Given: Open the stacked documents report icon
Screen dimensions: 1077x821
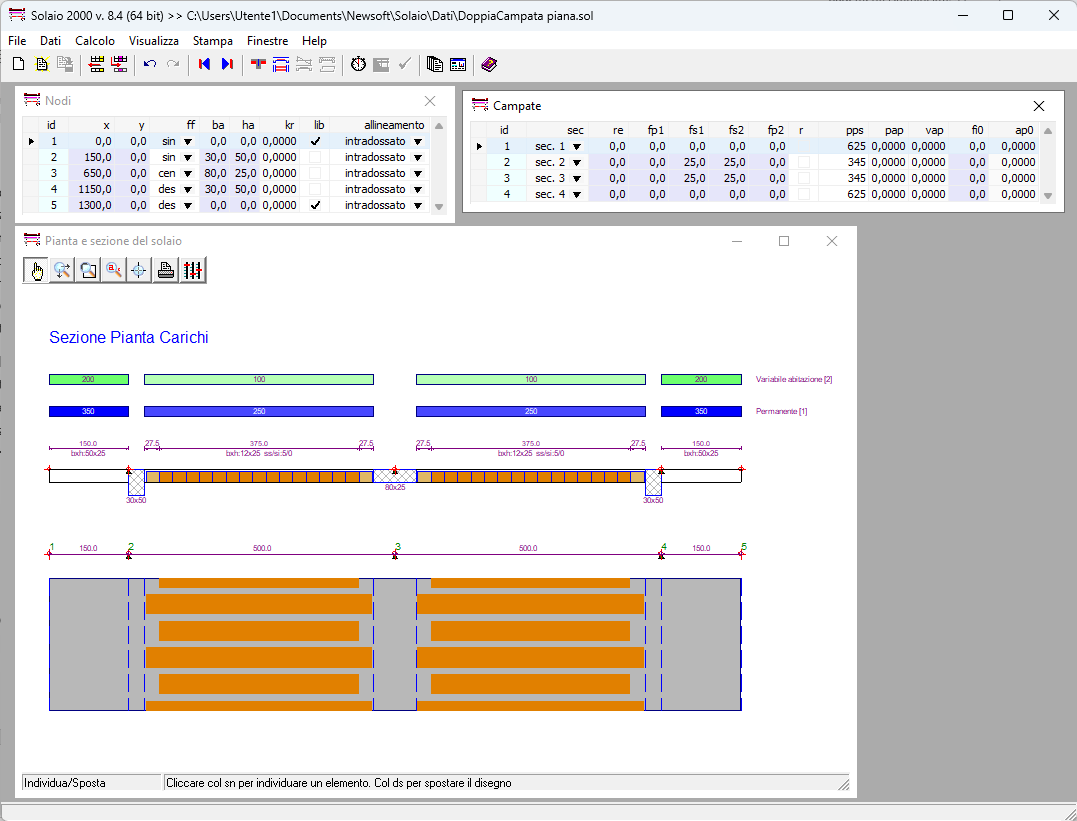Looking at the screenshot, I should point(435,65).
